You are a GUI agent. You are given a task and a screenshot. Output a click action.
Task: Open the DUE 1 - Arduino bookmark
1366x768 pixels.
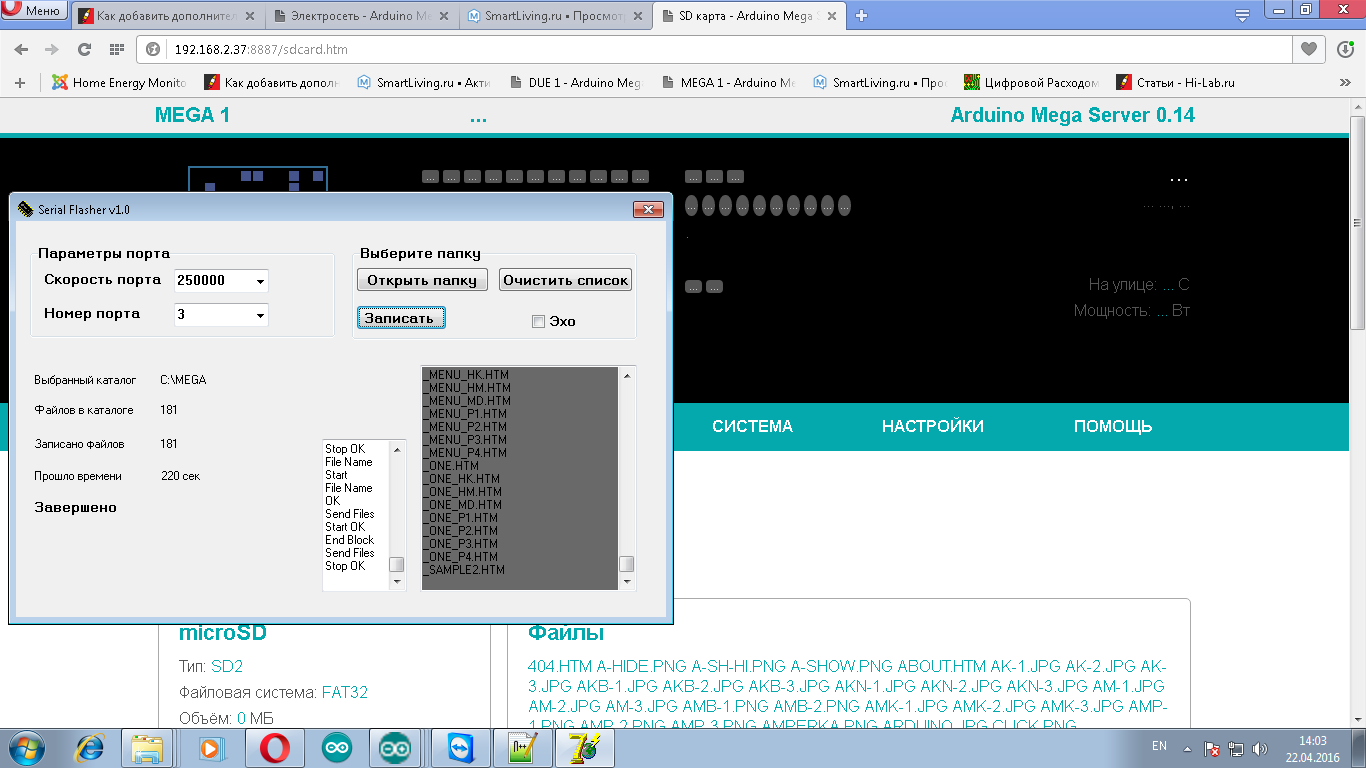(575, 83)
